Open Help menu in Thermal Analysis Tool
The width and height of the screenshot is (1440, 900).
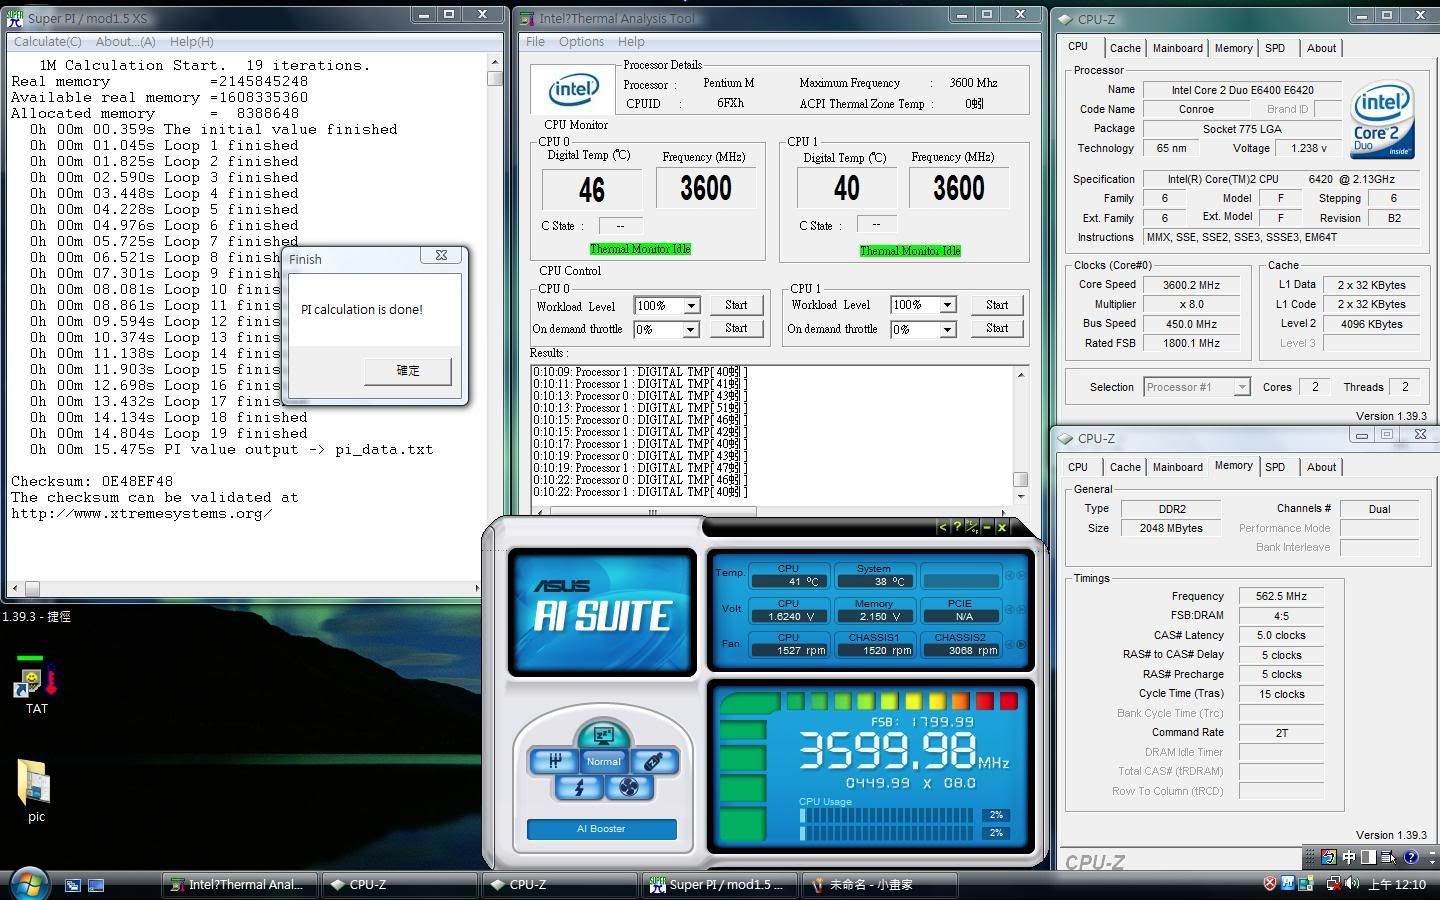[x=631, y=42]
